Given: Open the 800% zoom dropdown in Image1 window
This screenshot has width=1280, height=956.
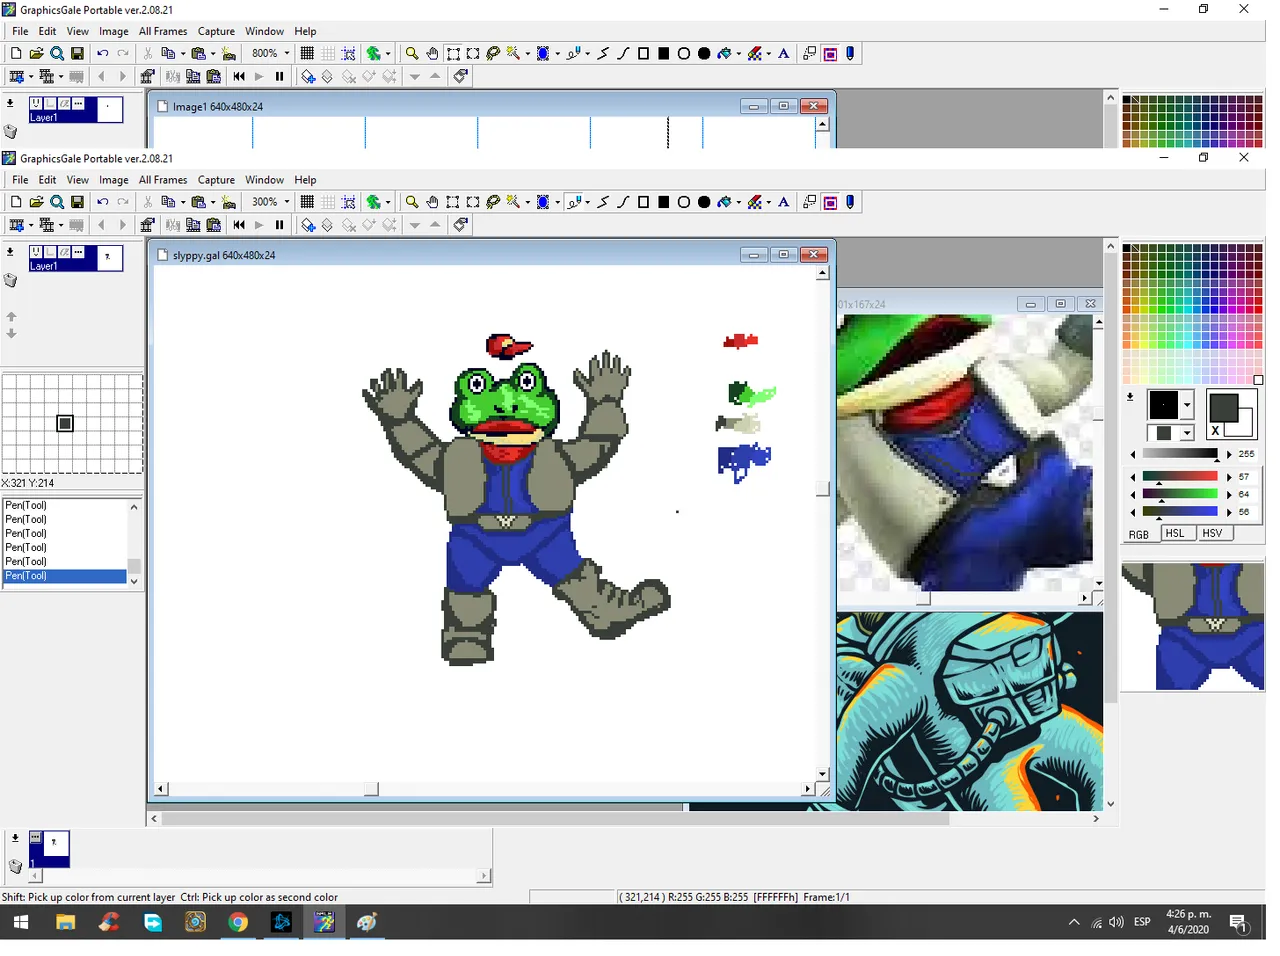Looking at the screenshot, I should pos(287,53).
